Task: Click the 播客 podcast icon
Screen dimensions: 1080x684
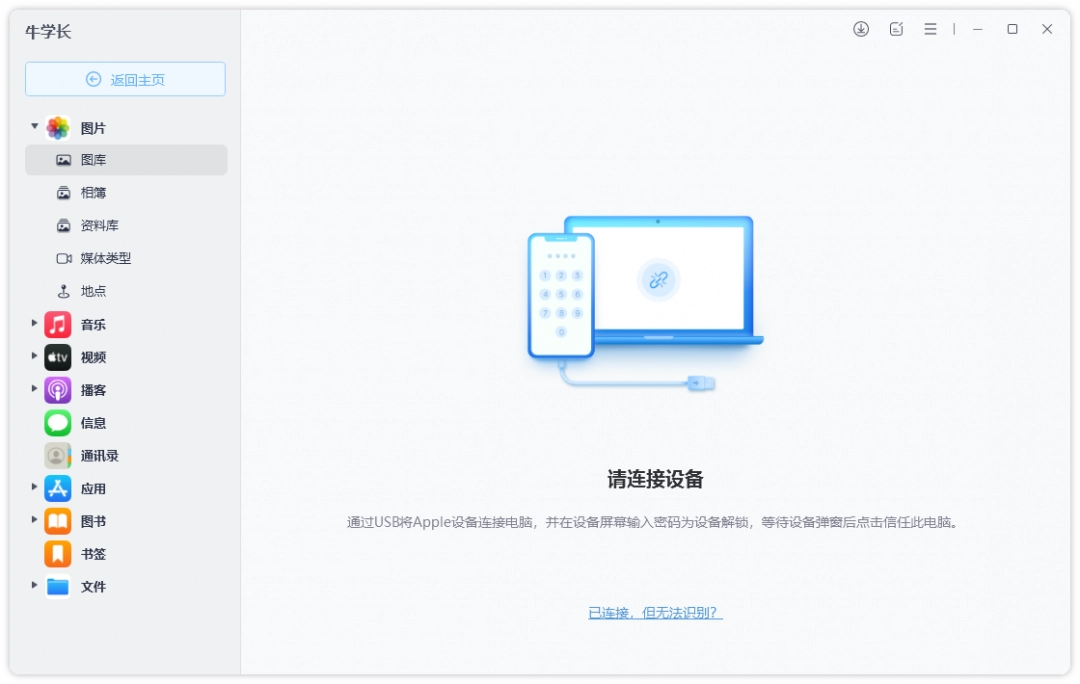Action: tap(55, 390)
